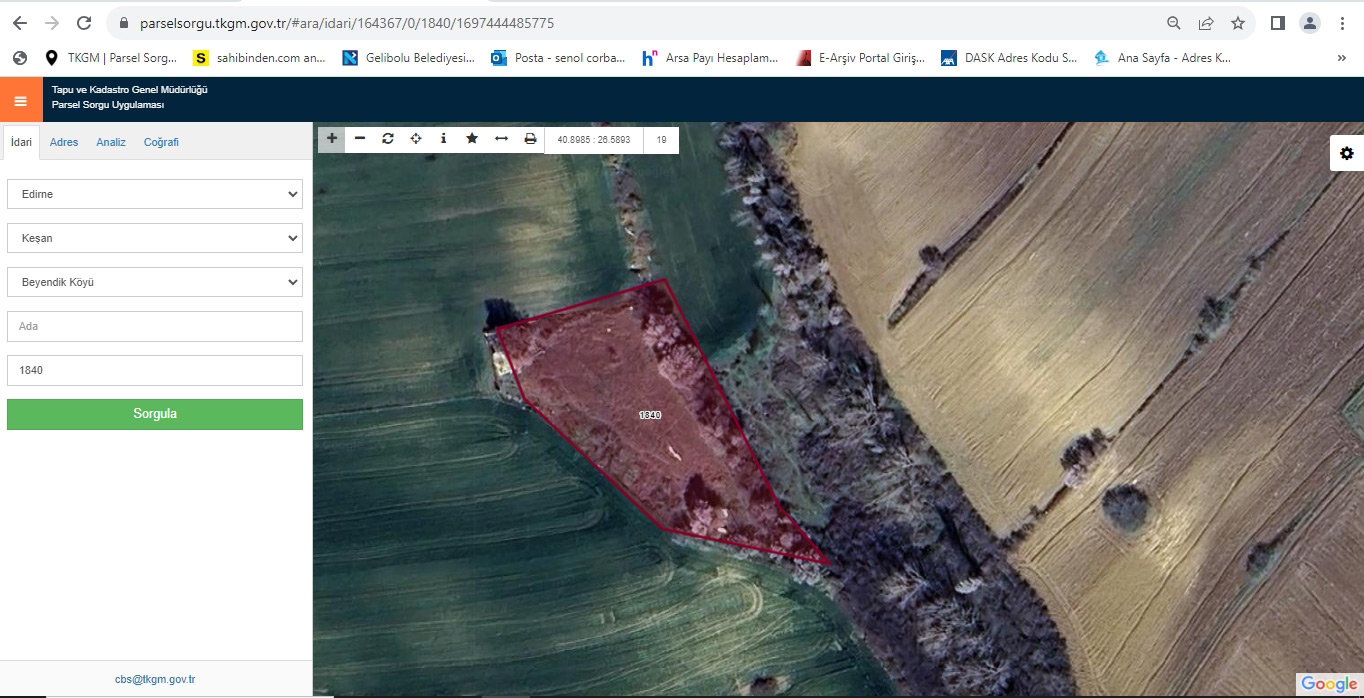Expand the Keşan district dropdown
The height and width of the screenshot is (698, 1364).
click(155, 238)
